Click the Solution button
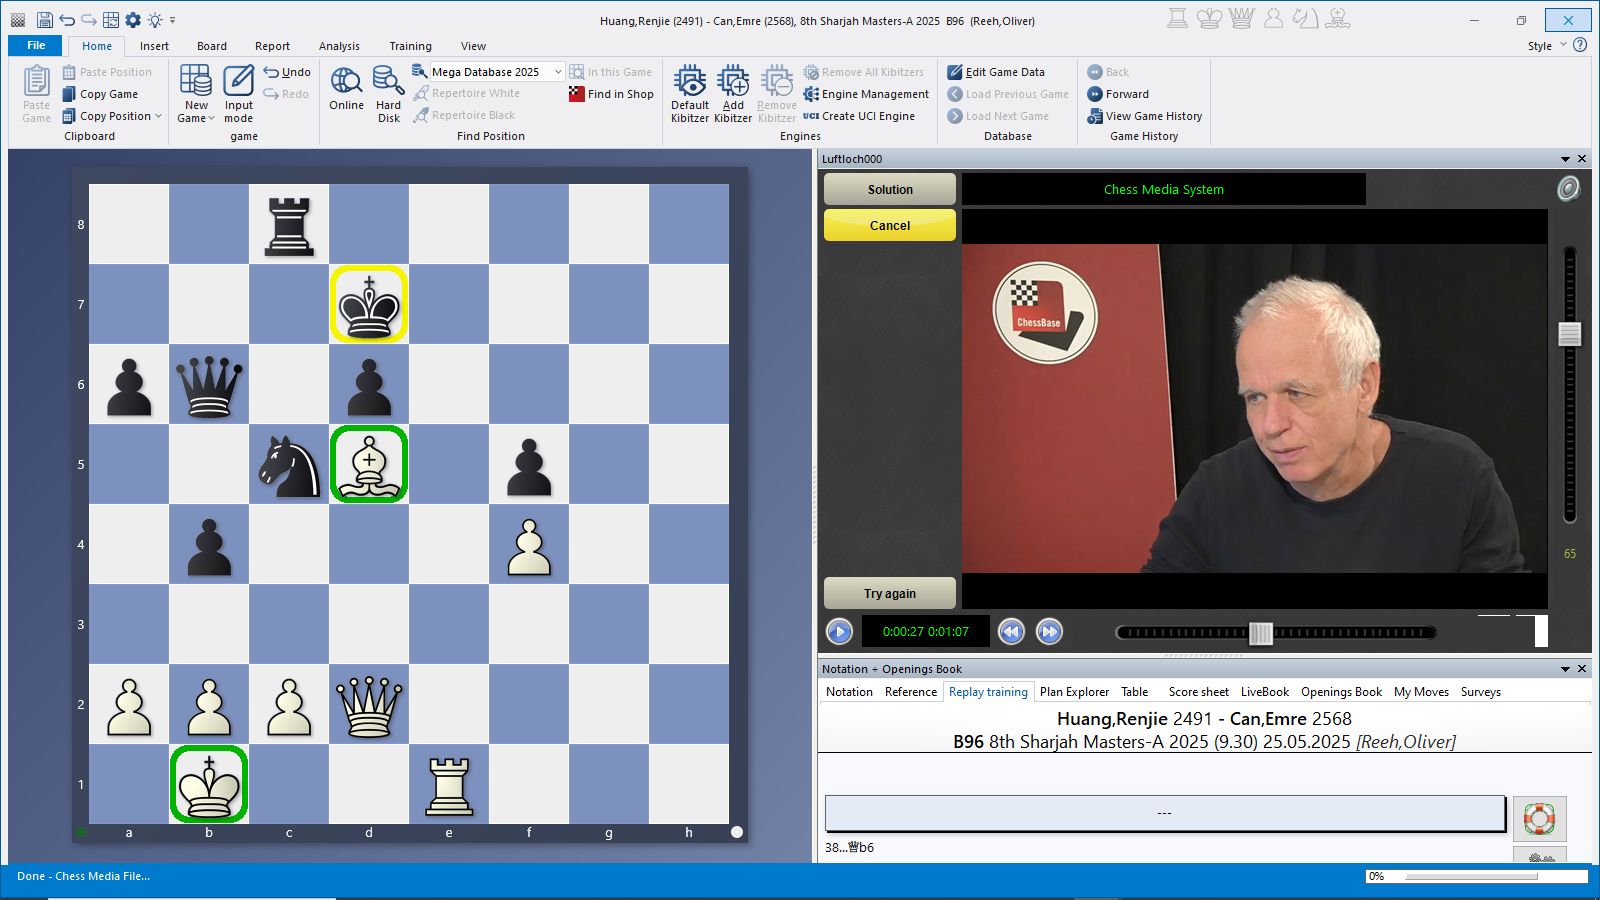The image size is (1600, 900). coord(889,189)
